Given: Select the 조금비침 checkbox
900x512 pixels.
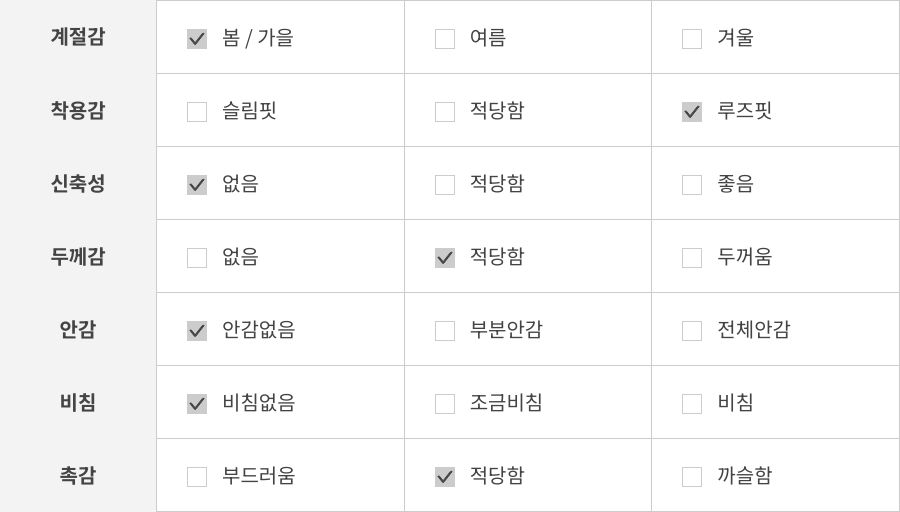Looking at the screenshot, I should (x=445, y=404).
